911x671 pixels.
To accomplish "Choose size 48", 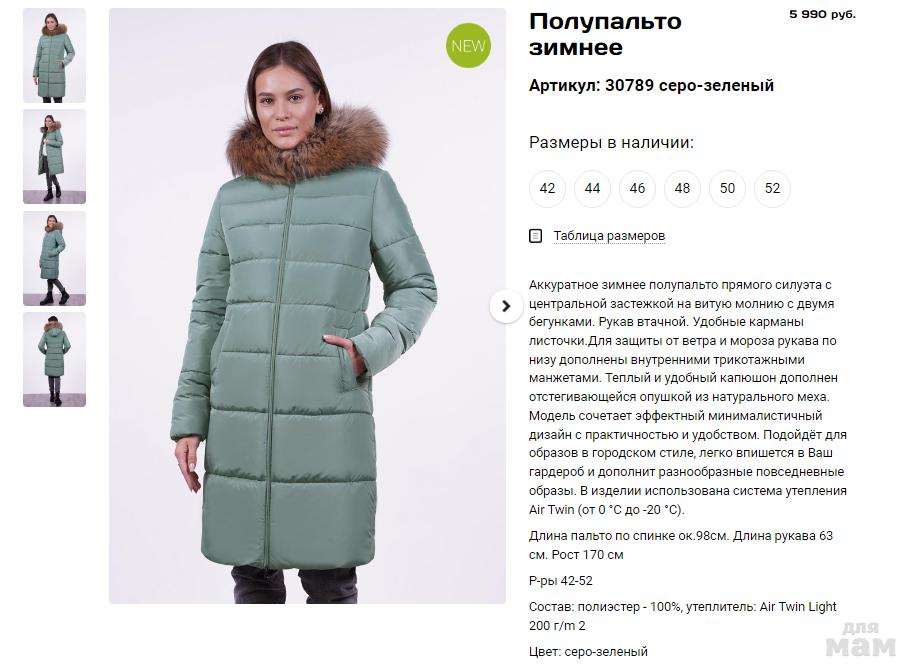I will pos(682,188).
